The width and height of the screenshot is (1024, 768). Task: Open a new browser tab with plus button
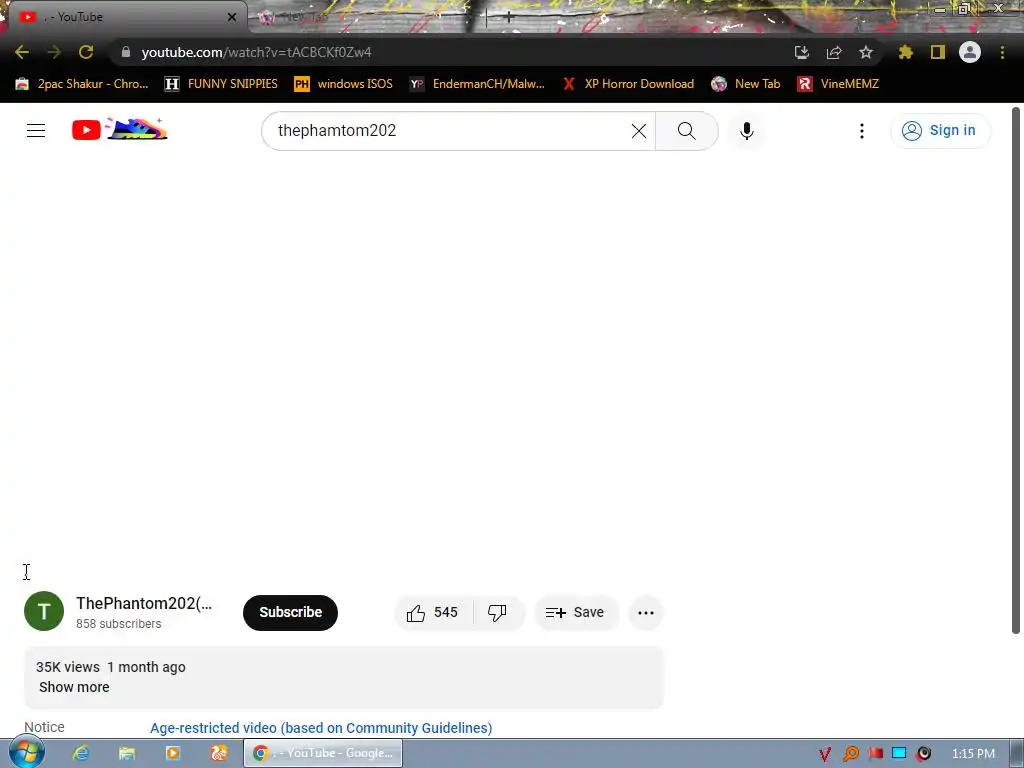(x=509, y=17)
